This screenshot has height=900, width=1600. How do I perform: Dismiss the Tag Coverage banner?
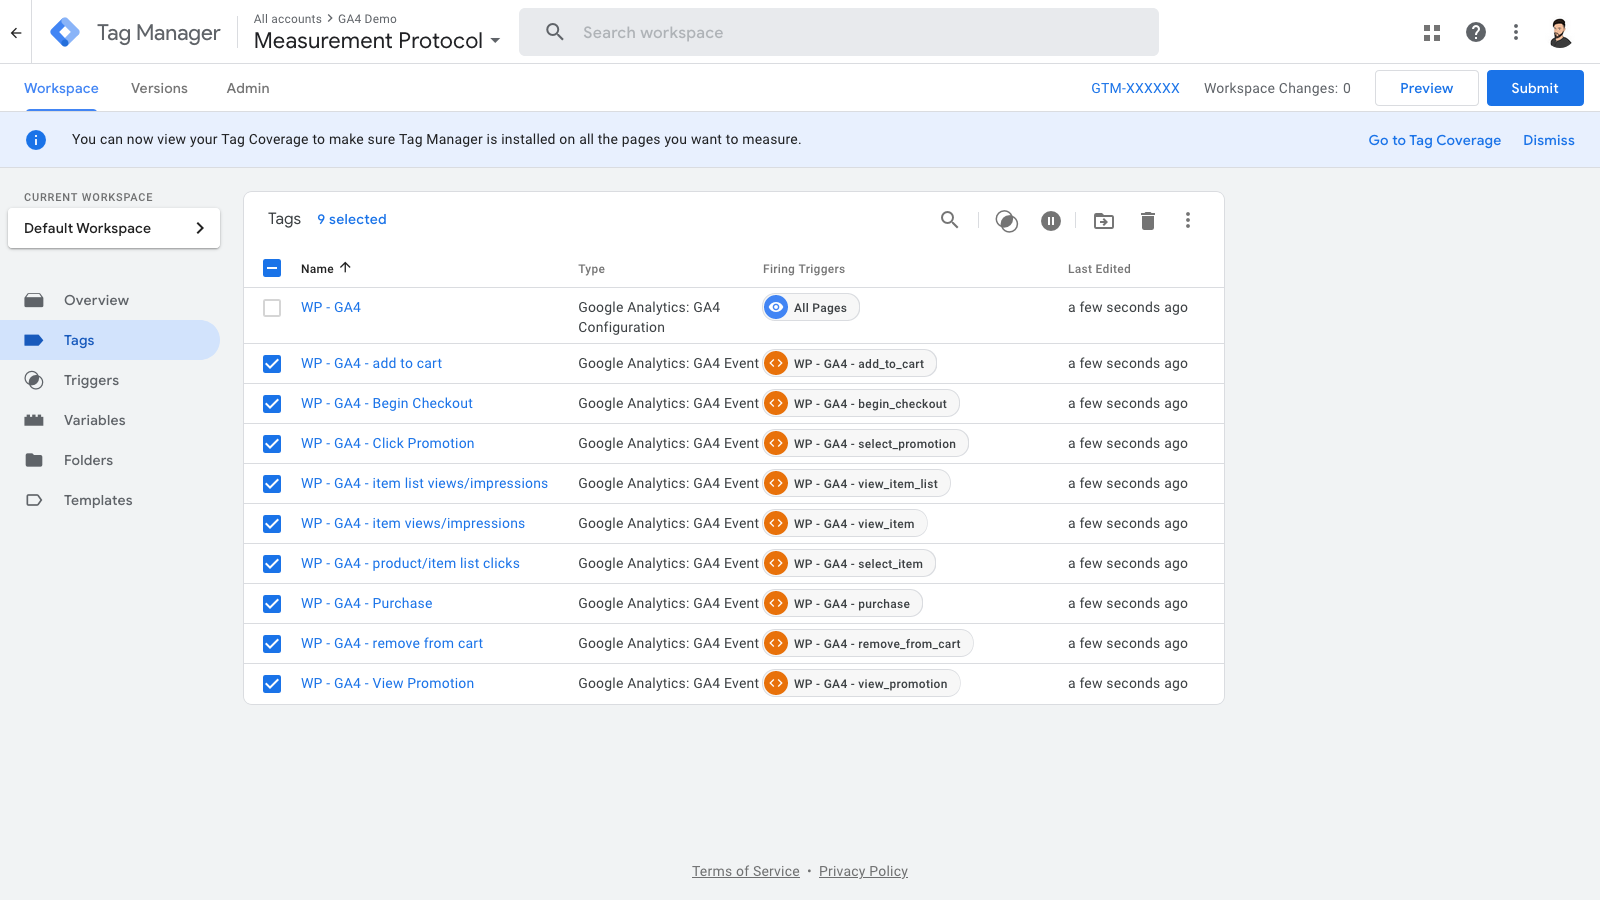[x=1549, y=140]
